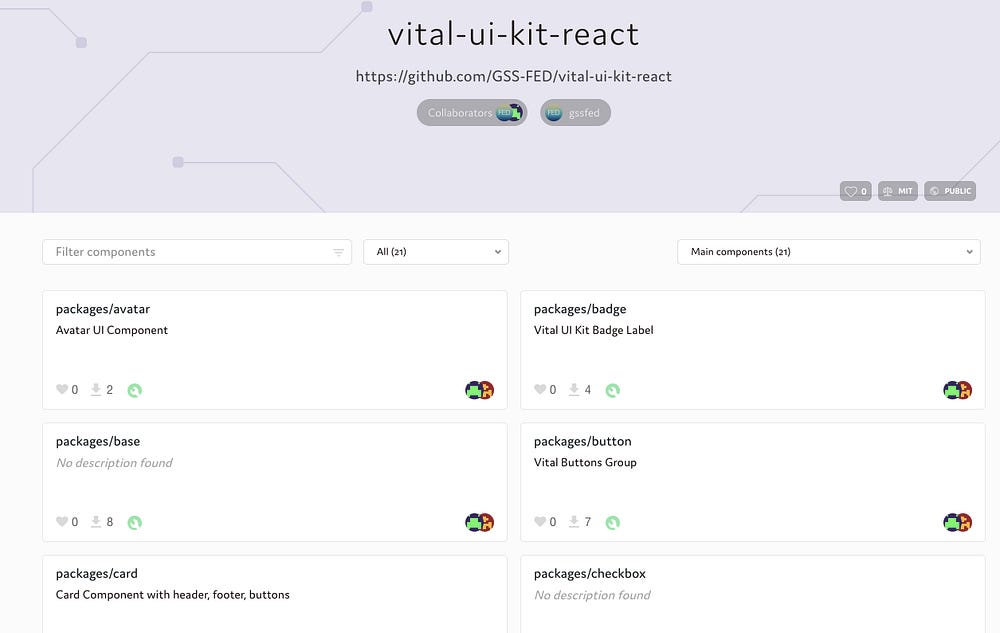Image resolution: width=1000 pixels, height=633 pixels.
Task: Click the filter lines icon in search box
Action: click(339, 252)
